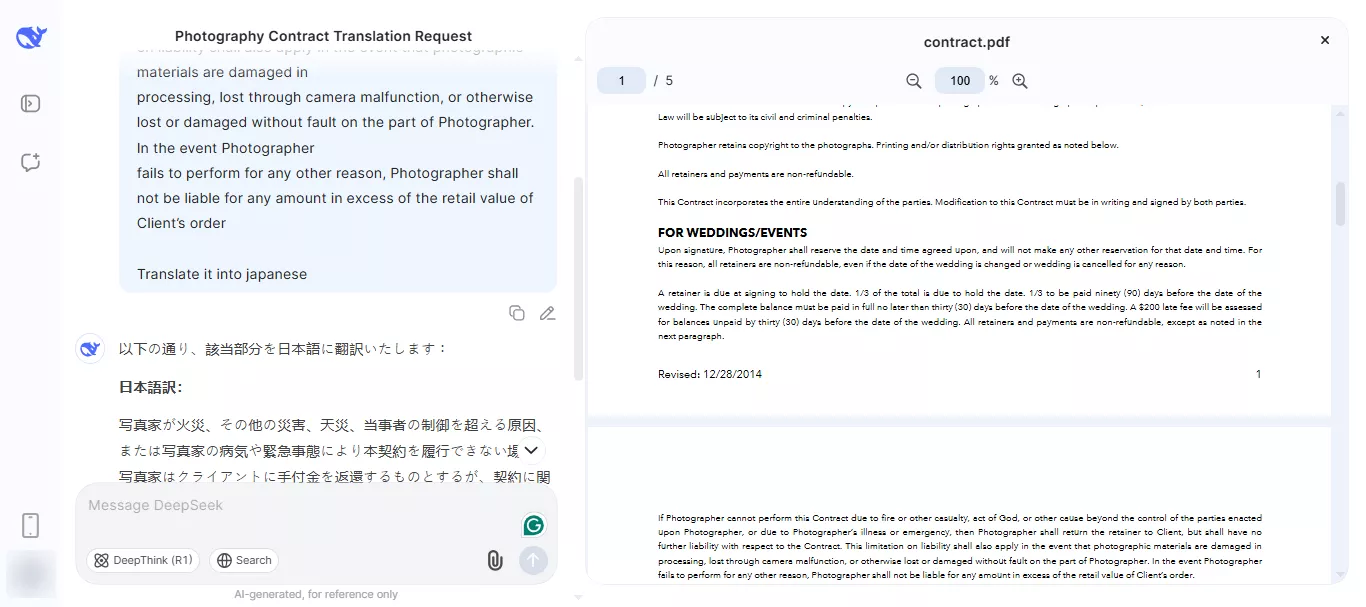This screenshot has width=1366, height=607.
Task: Start a new chat from the sidebar
Action: click(x=30, y=162)
